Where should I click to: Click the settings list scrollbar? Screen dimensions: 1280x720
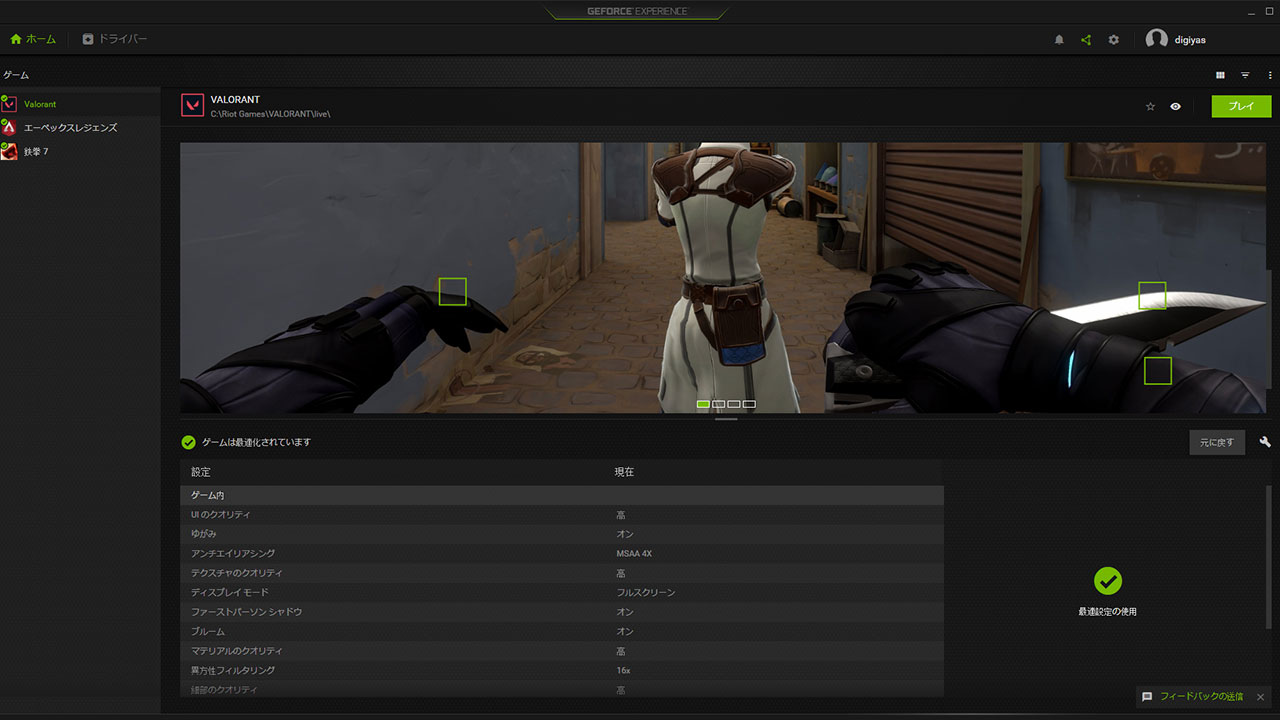[x=1270, y=557]
